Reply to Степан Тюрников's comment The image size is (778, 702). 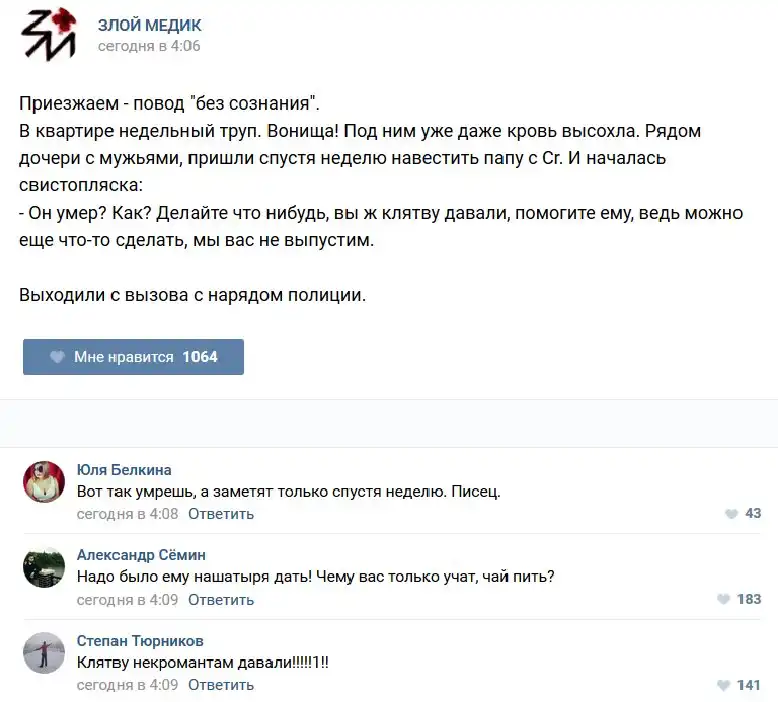tap(221, 685)
